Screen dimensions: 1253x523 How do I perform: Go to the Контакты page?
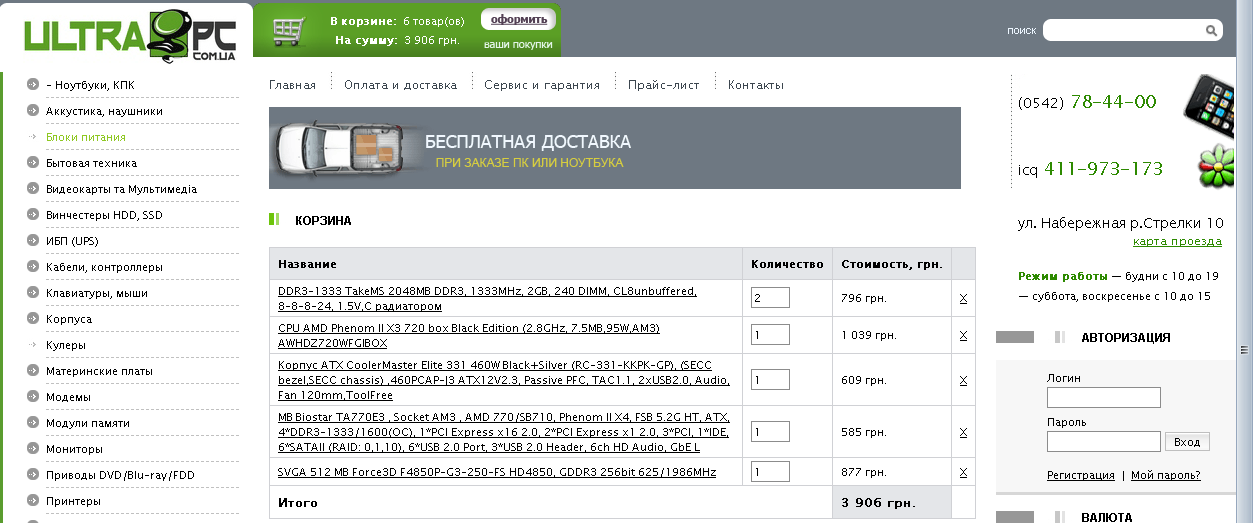(x=755, y=85)
